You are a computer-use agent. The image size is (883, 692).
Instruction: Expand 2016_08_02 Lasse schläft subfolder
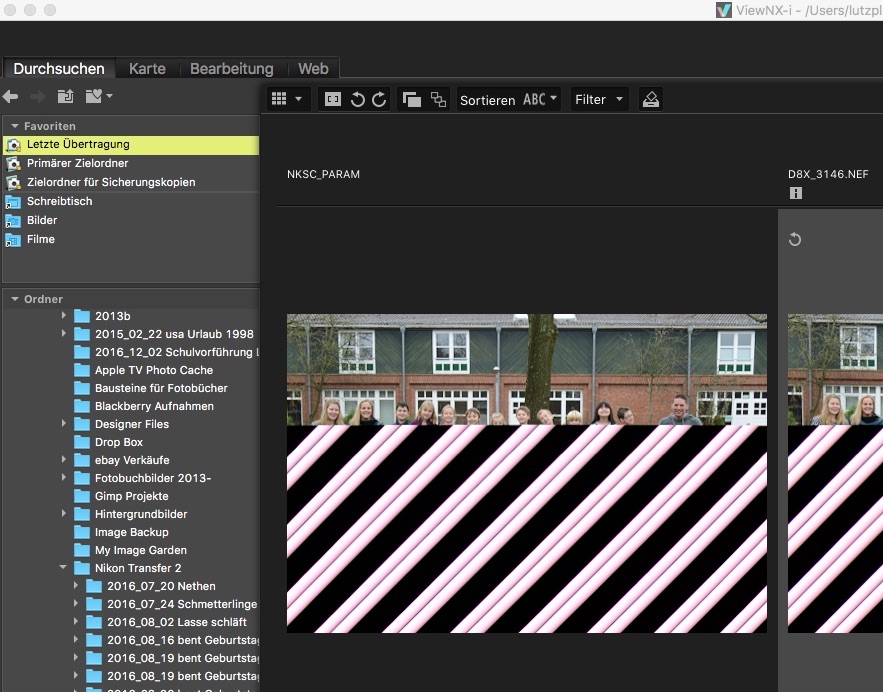click(76, 622)
